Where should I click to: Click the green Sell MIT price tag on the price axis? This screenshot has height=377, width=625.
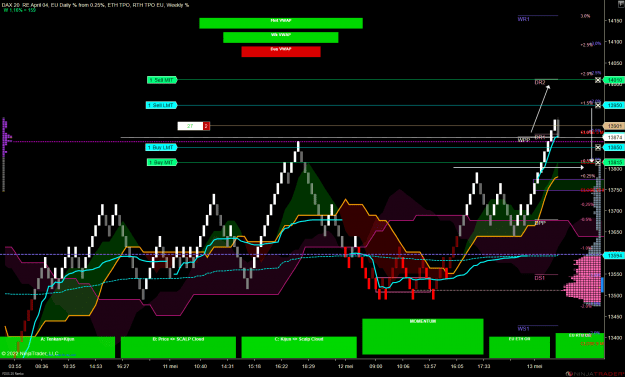point(614,80)
